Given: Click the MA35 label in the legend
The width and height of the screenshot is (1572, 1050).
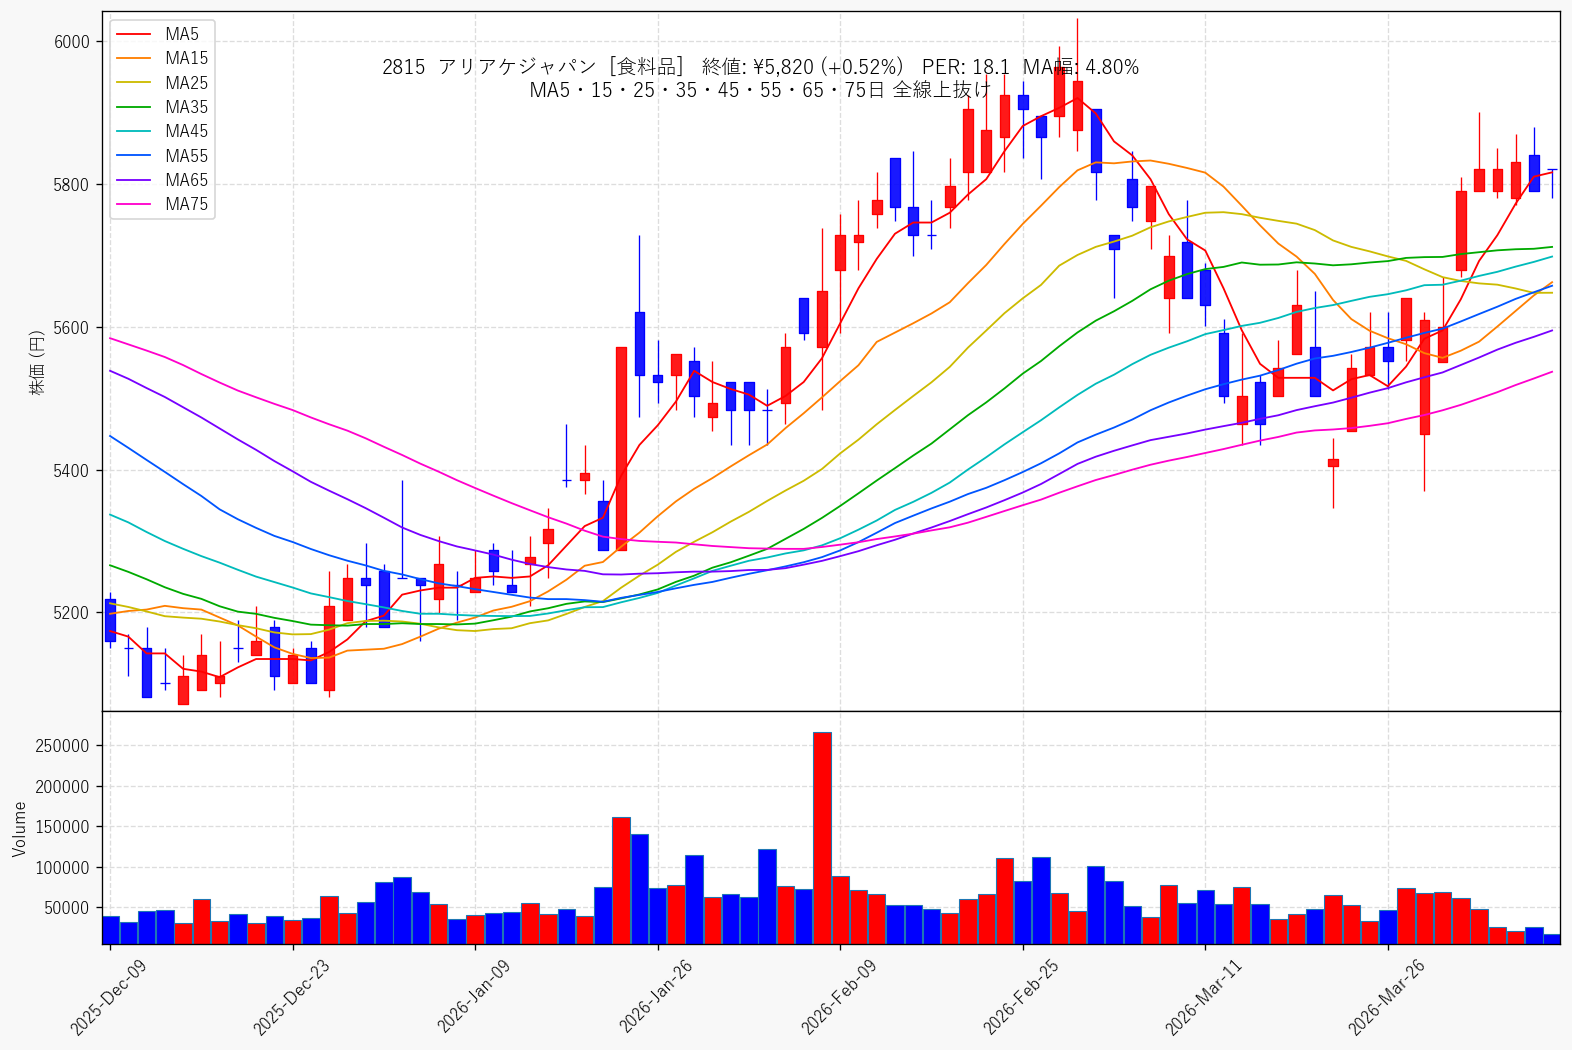Looking at the screenshot, I should coord(187,107).
